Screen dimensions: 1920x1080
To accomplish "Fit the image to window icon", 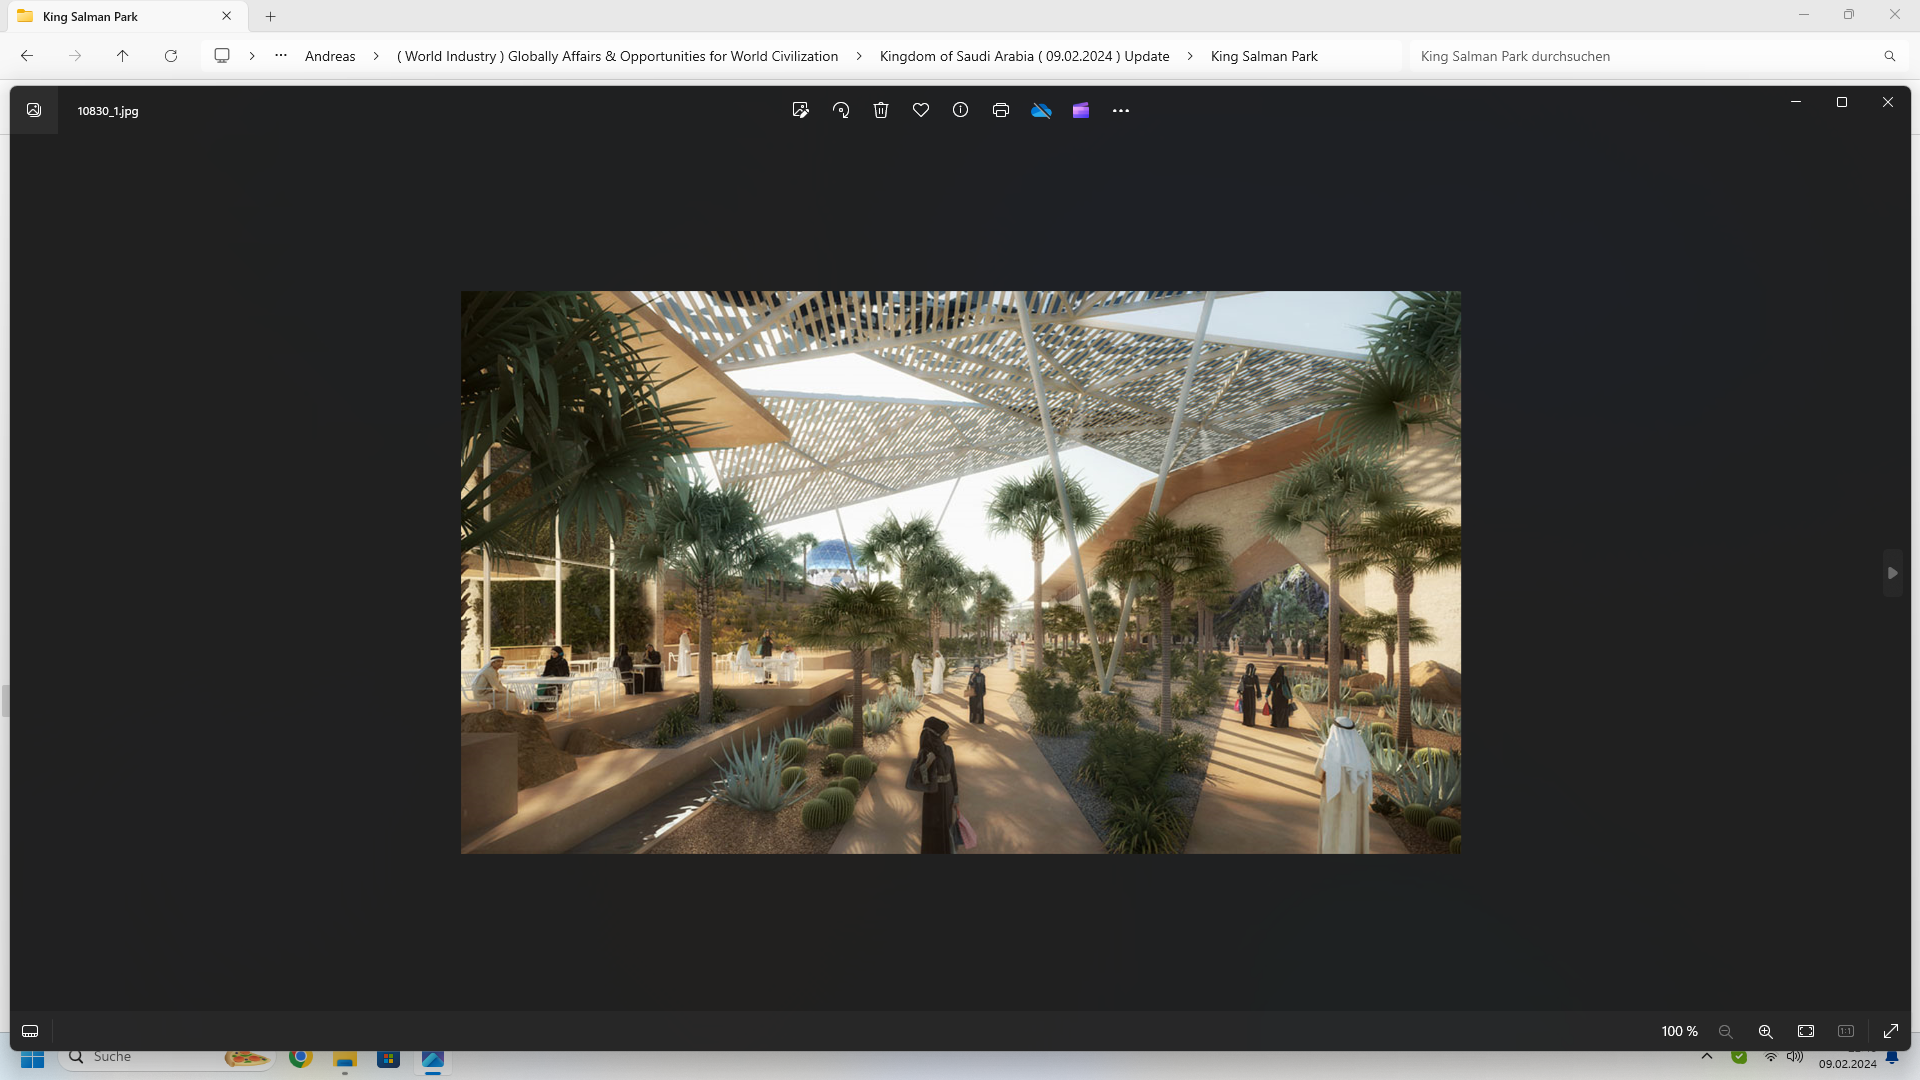I will point(1806,1031).
